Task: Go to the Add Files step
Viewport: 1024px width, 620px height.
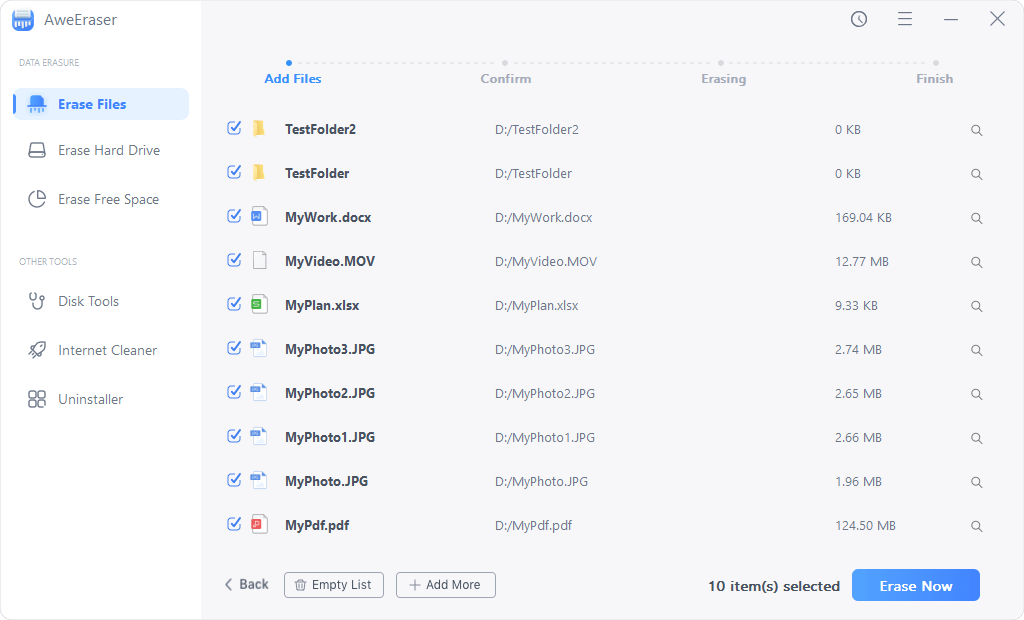Action: tap(293, 78)
